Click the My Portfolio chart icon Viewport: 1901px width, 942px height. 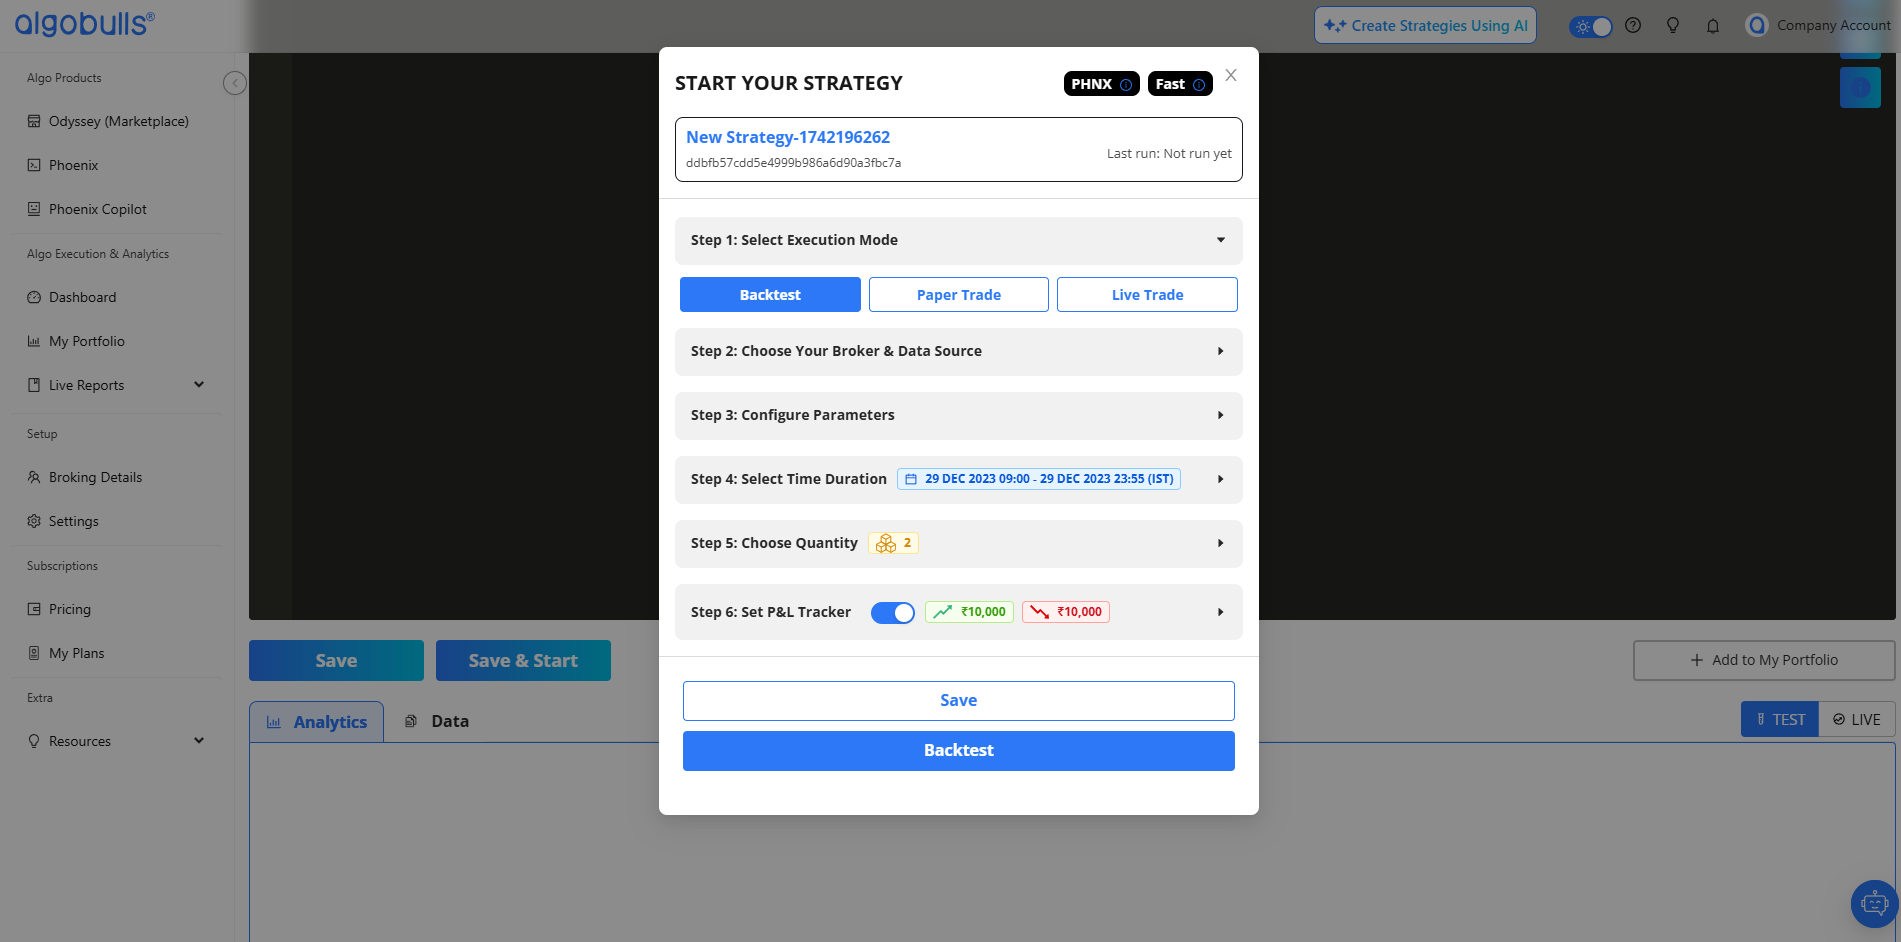point(34,341)
